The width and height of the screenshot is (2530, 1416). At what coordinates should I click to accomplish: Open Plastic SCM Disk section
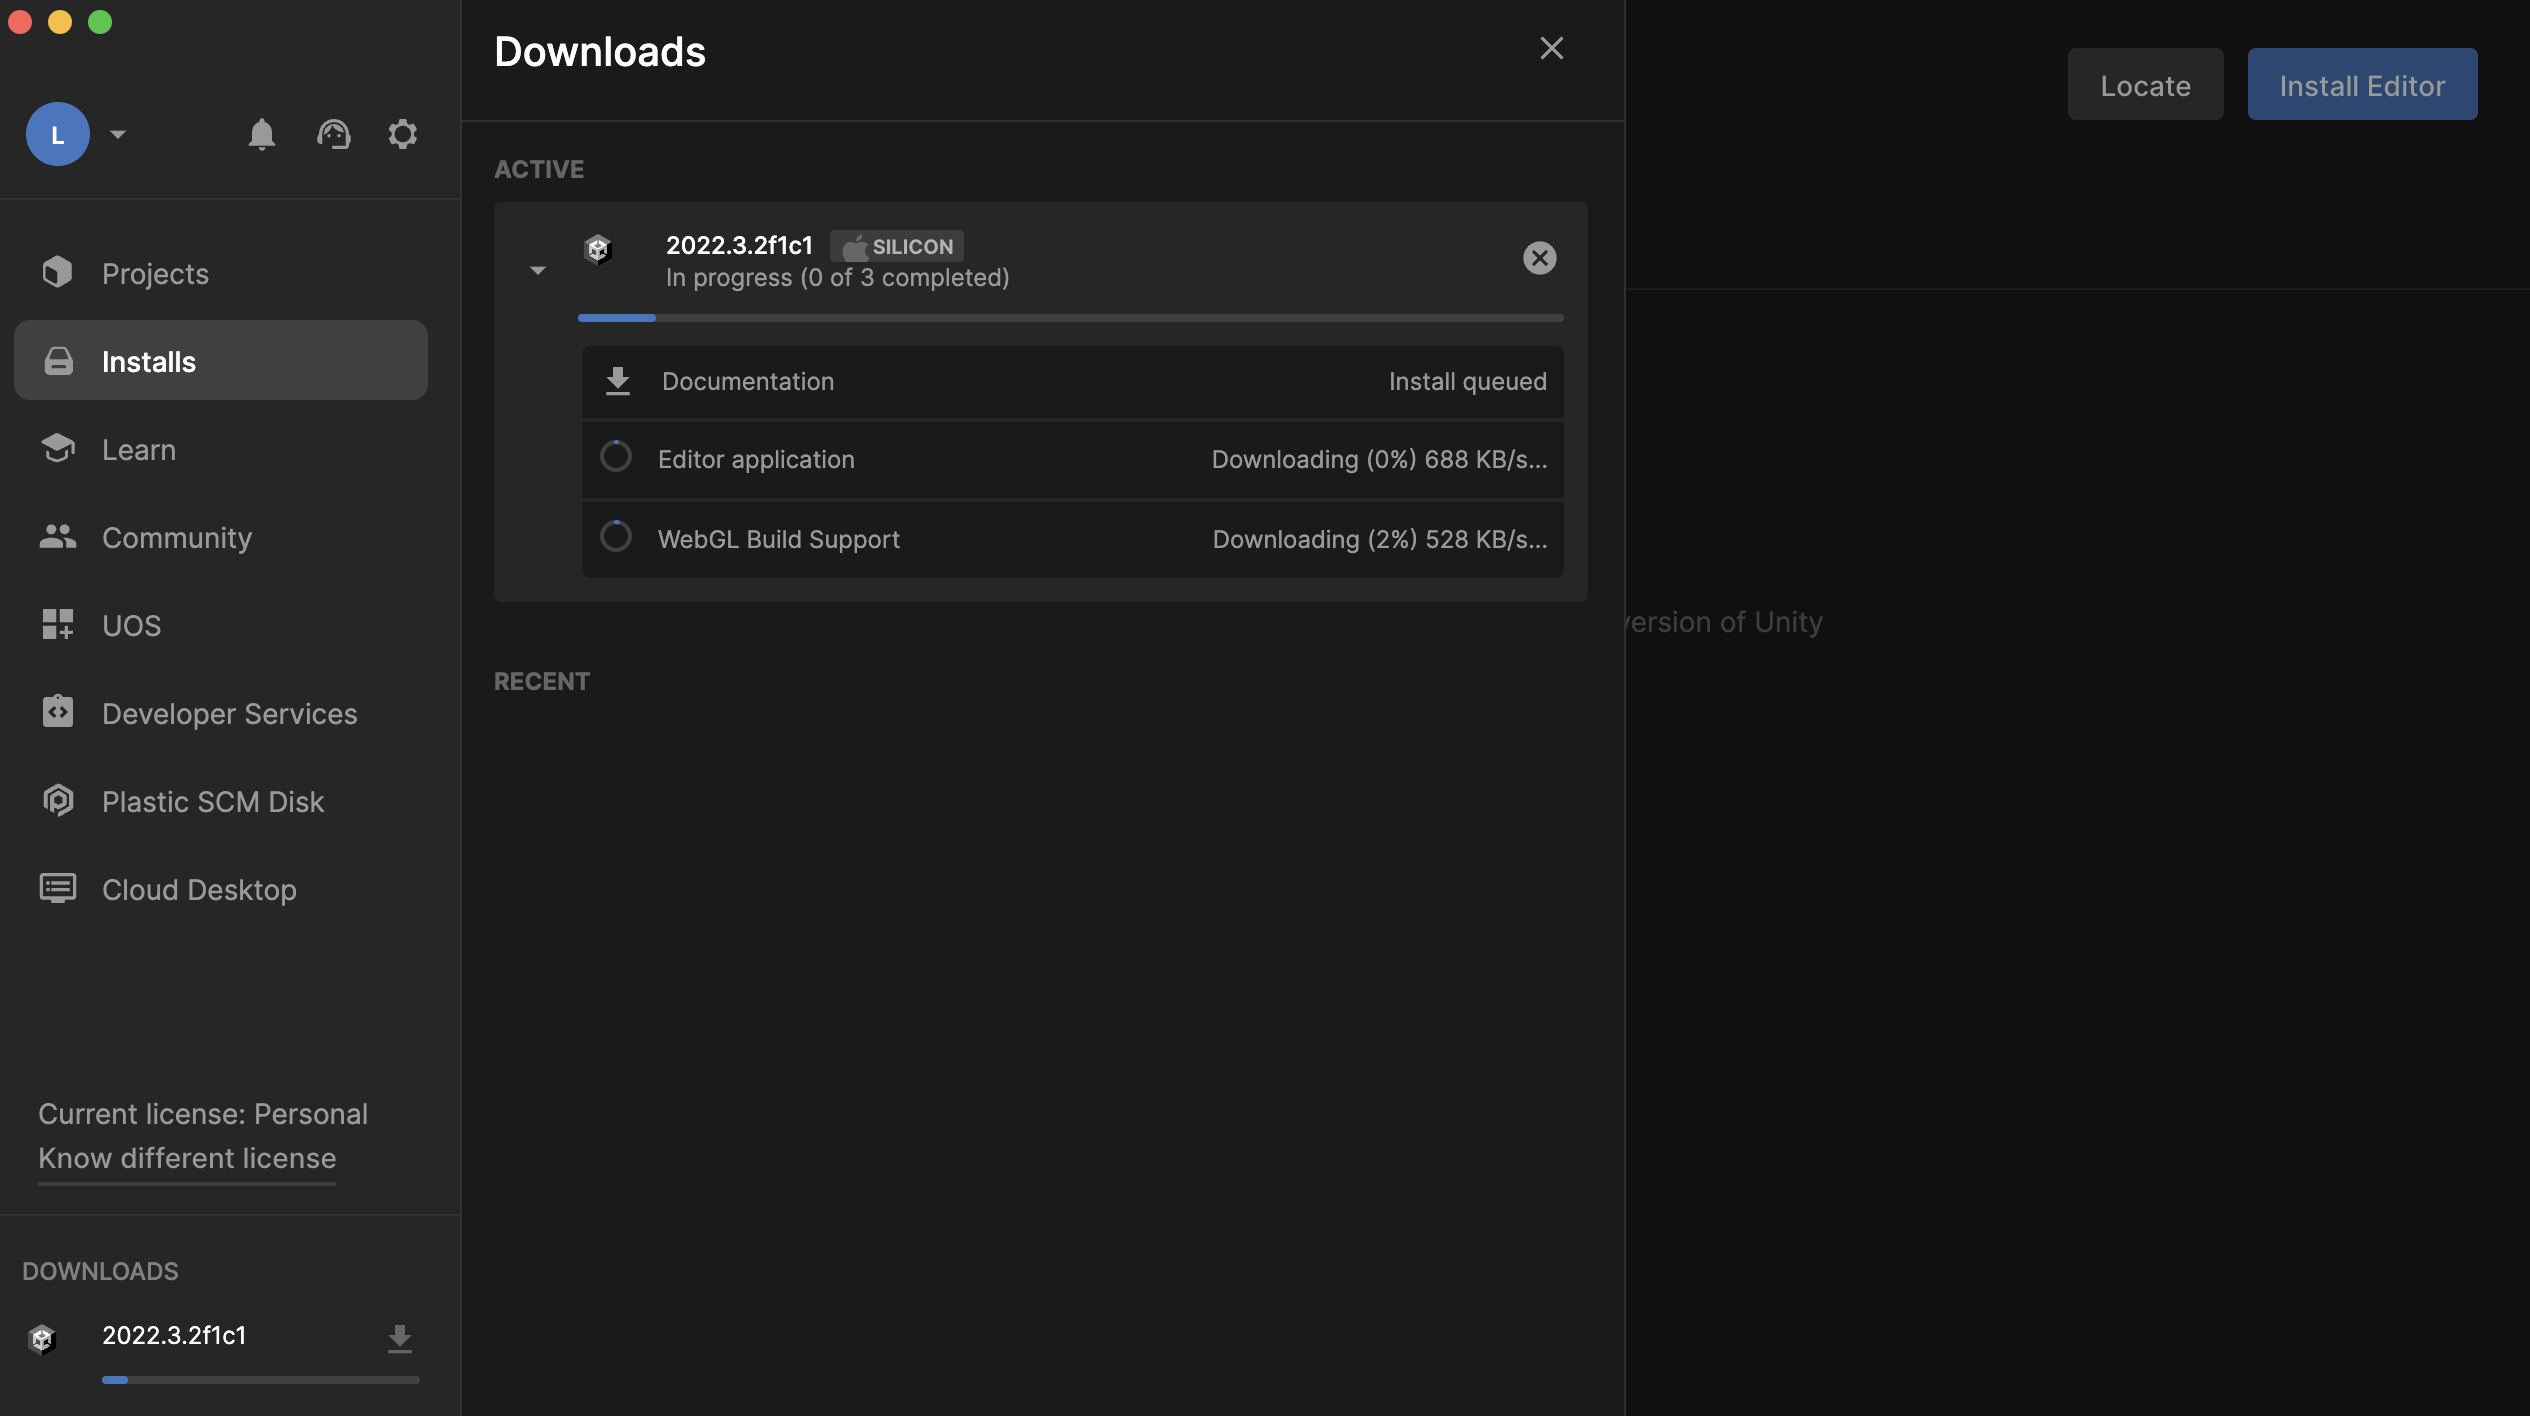[x=221, y=801]
